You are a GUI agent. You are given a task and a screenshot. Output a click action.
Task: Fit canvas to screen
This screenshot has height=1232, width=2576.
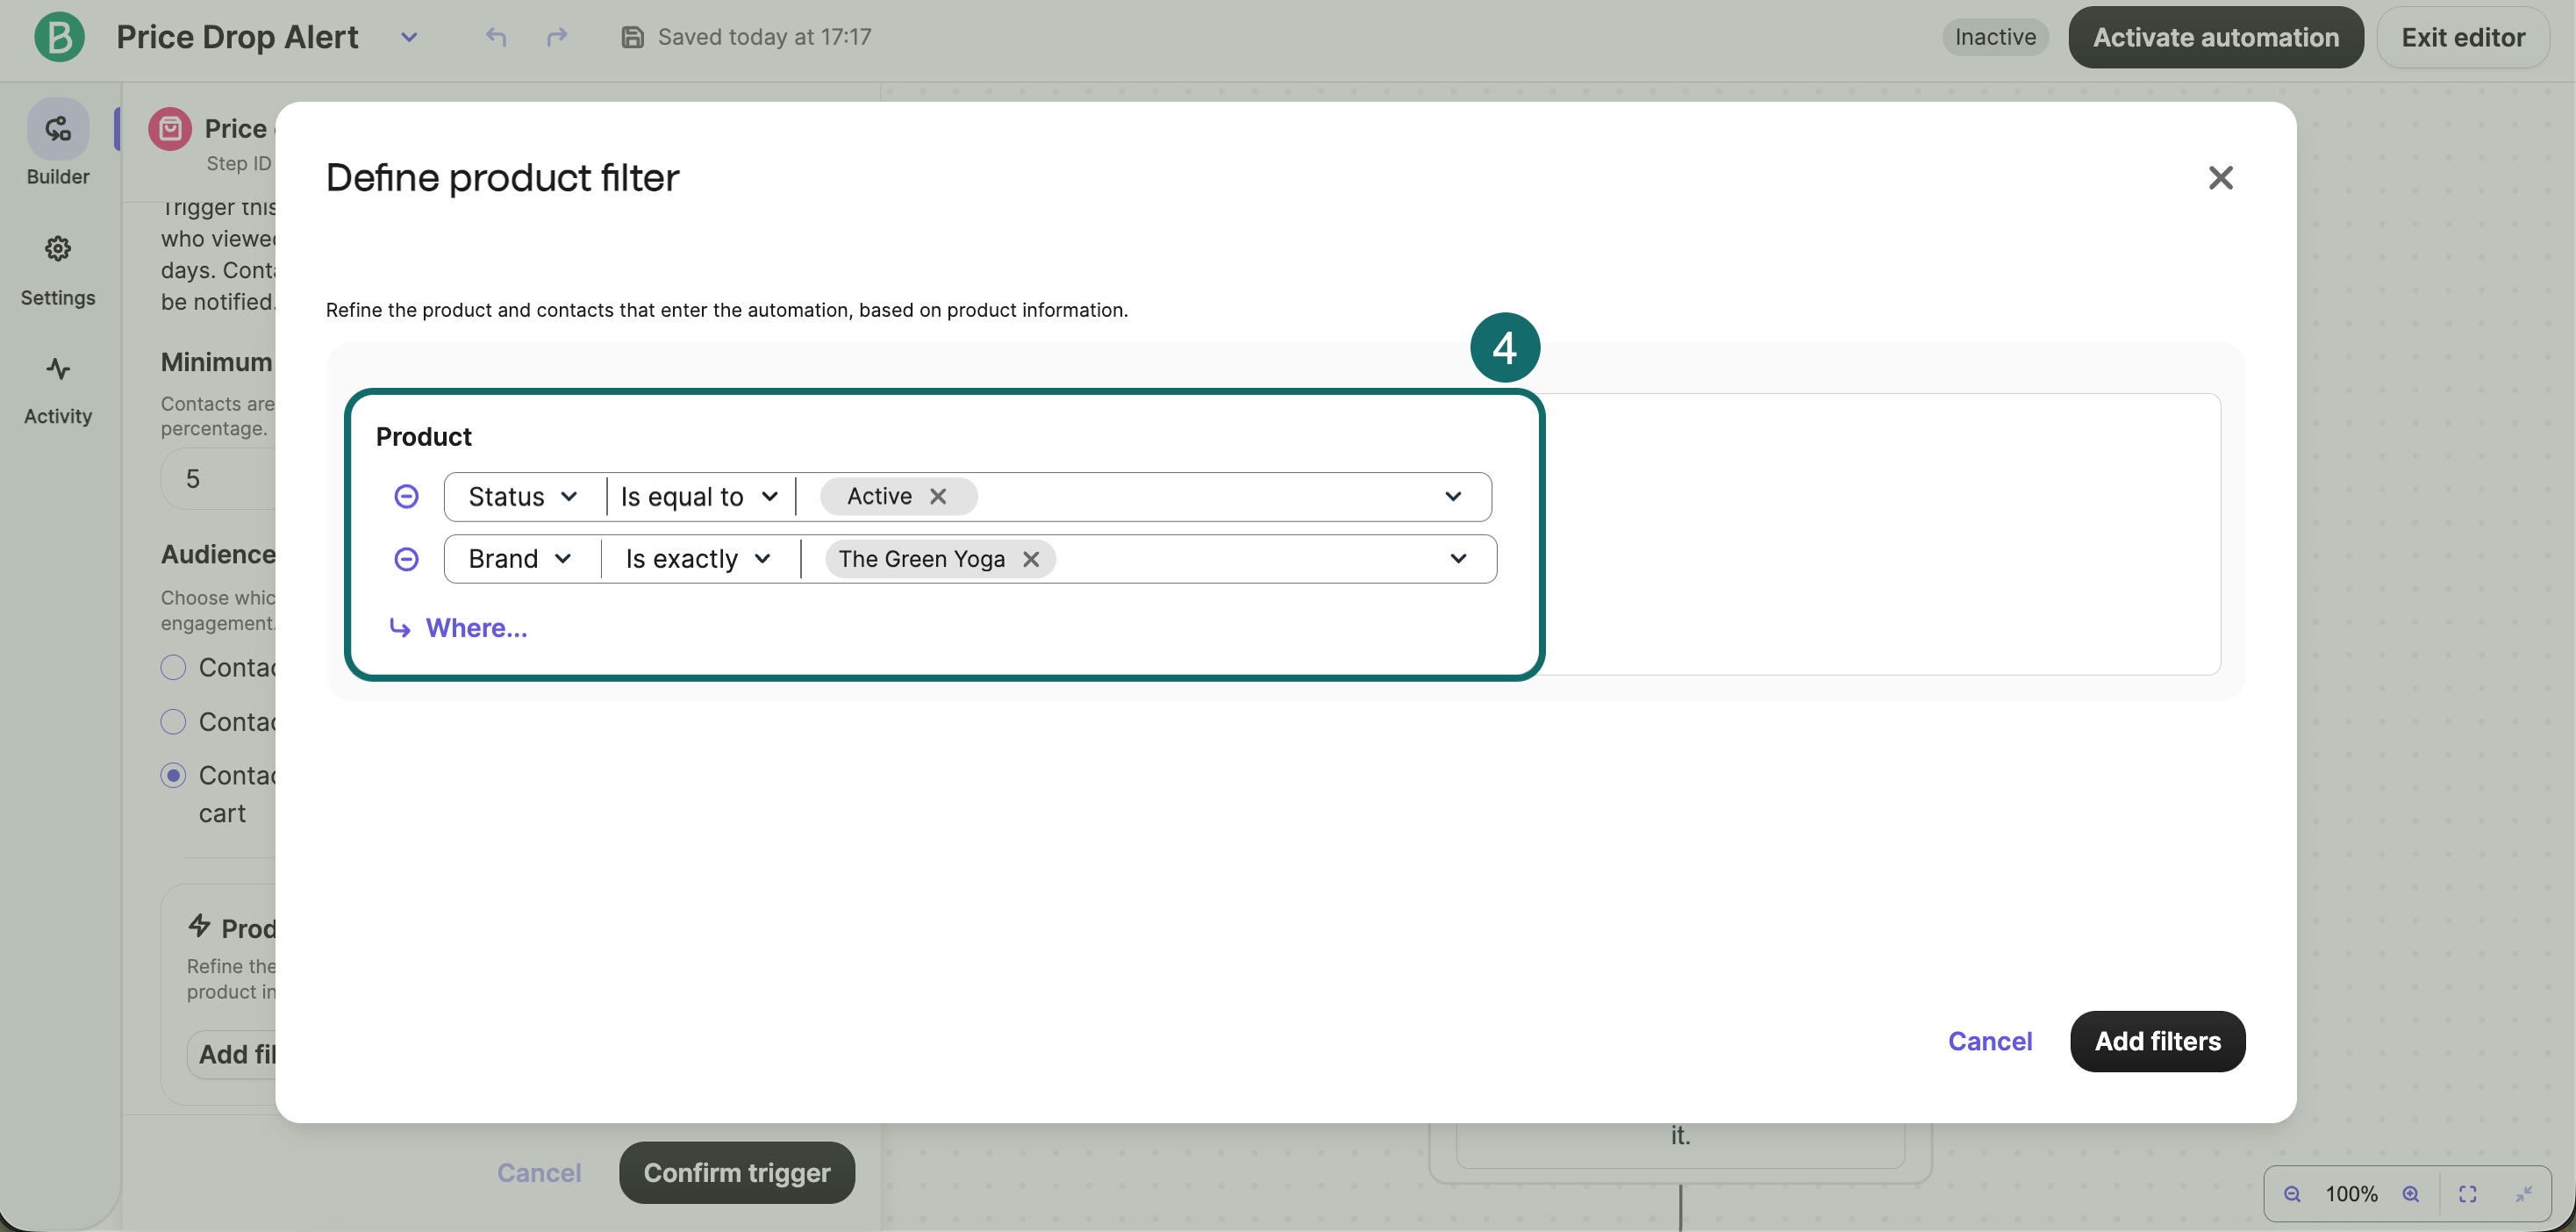click(2468, 1194)
